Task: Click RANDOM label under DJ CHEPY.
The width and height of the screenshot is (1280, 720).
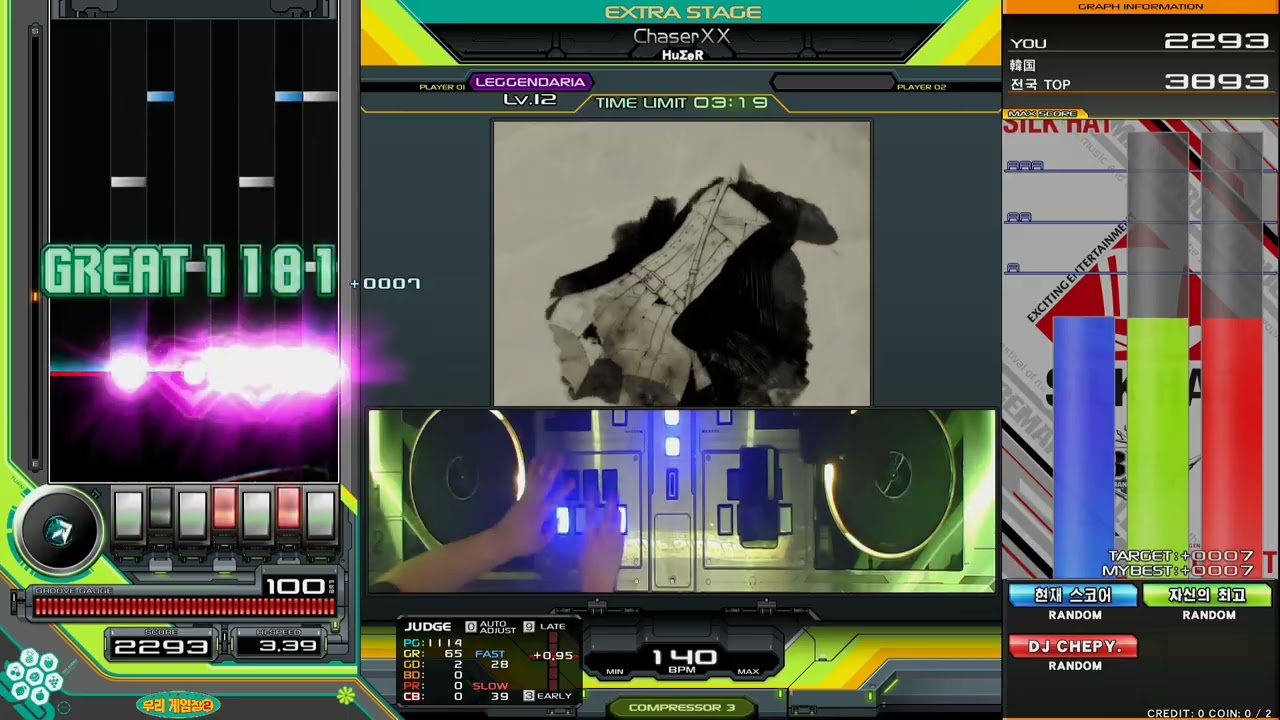Action: 1075,666
